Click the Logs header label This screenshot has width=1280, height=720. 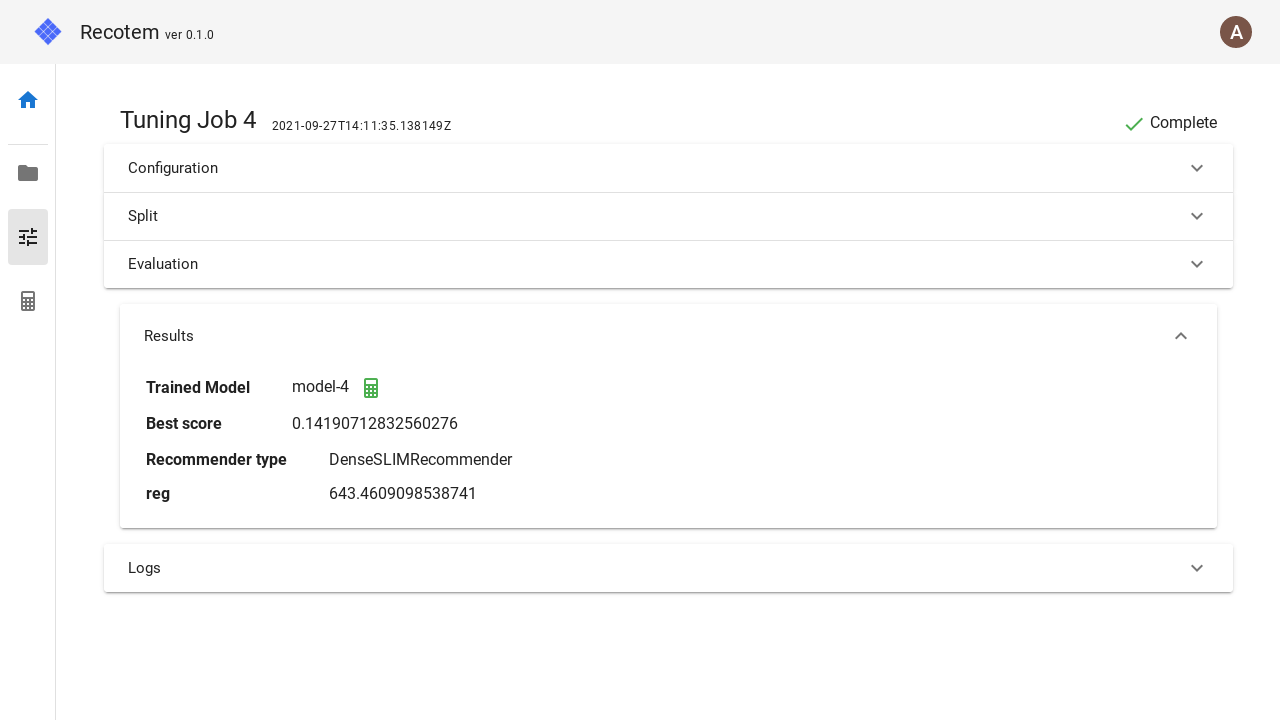pyautogui.click(x=144, y=568)
